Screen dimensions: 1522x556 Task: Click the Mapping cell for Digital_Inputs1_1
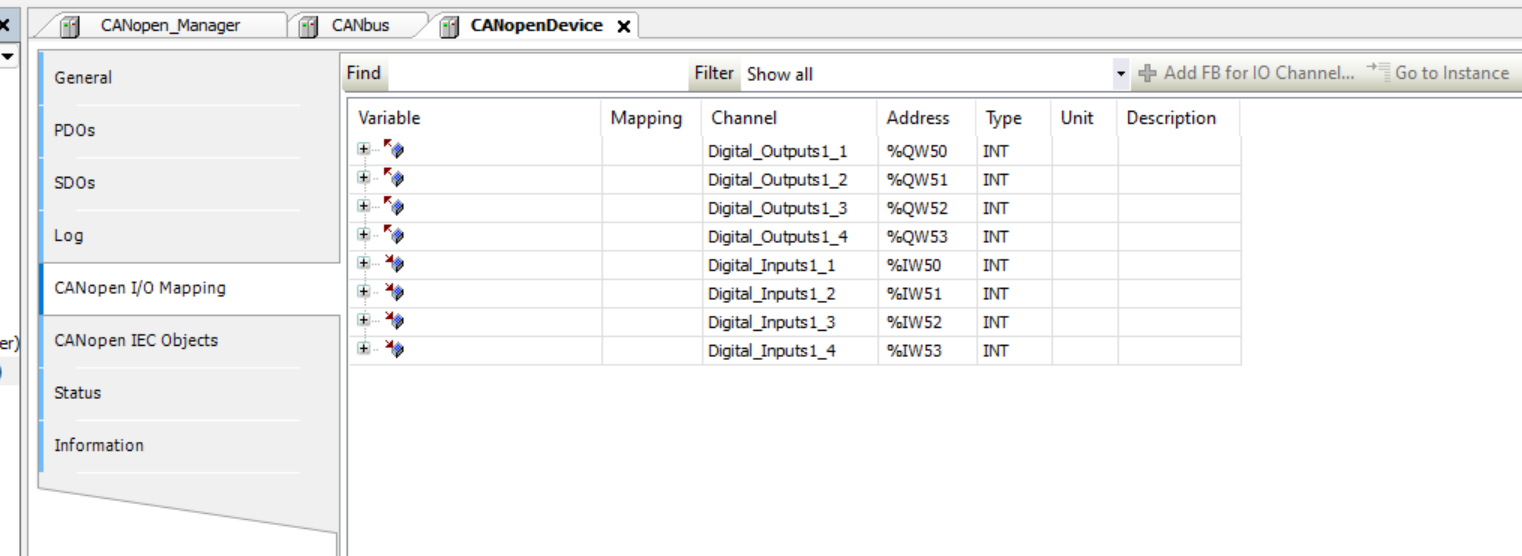(651, 265)
